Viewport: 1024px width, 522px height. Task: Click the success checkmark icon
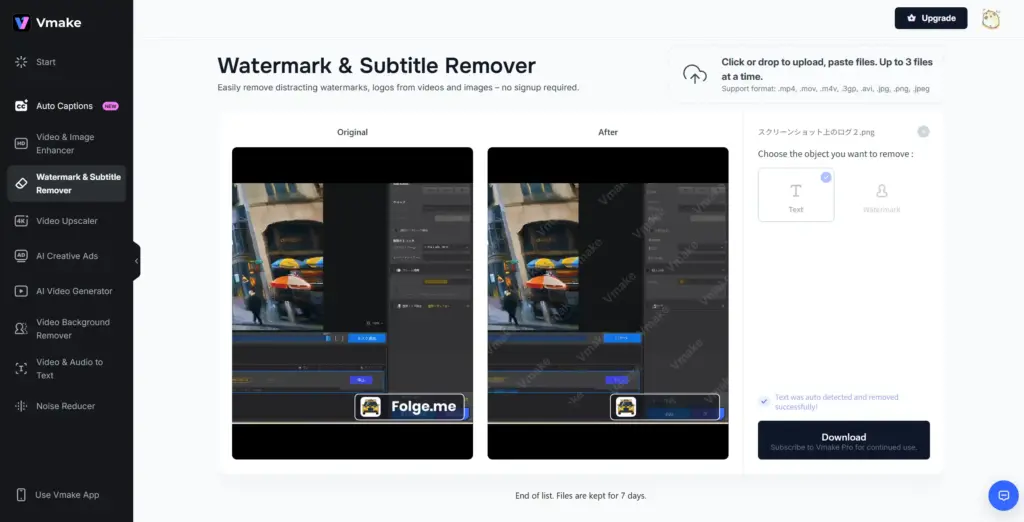tap(763, 401)
